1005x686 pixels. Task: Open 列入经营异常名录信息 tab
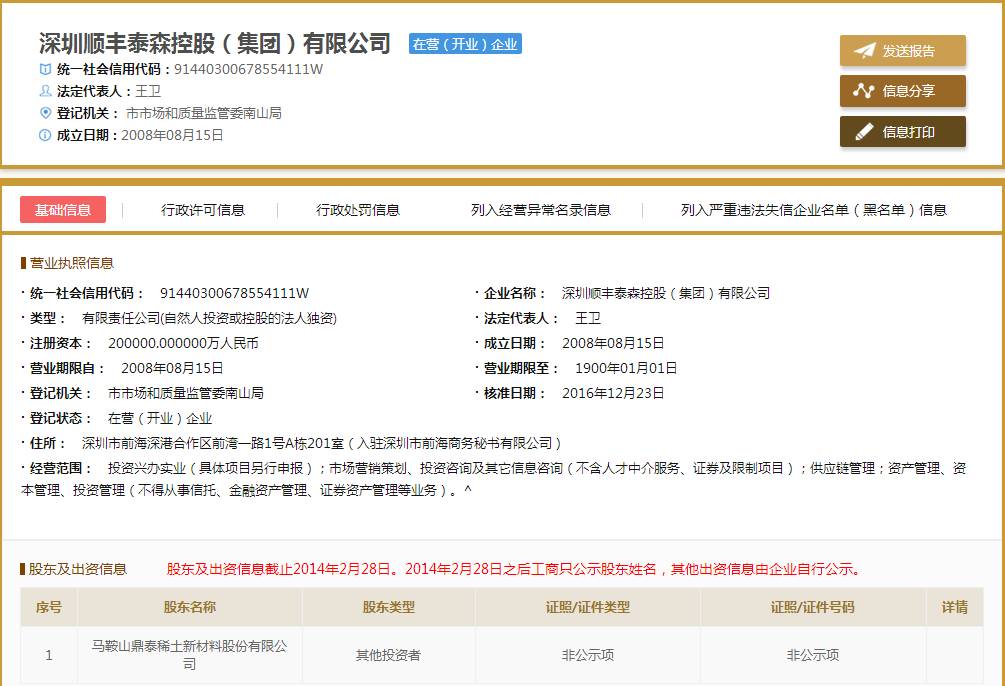pyautogui.click(x=541, y=210)
